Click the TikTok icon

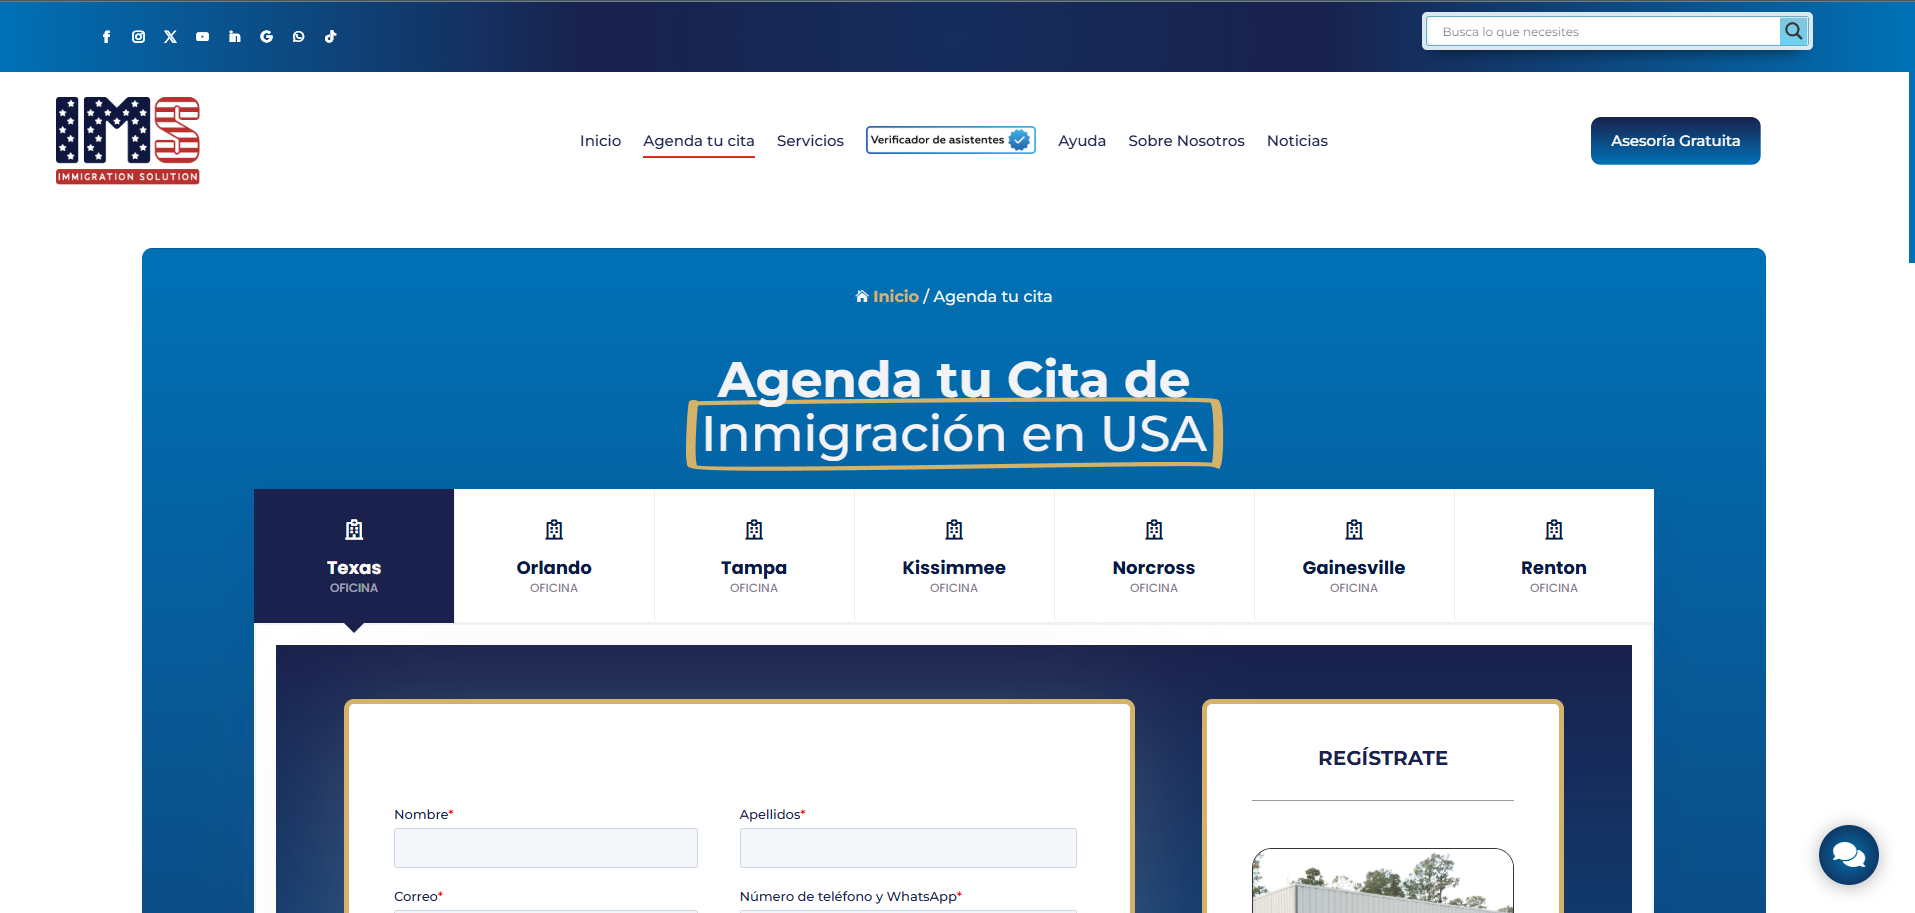click(330, 36)
